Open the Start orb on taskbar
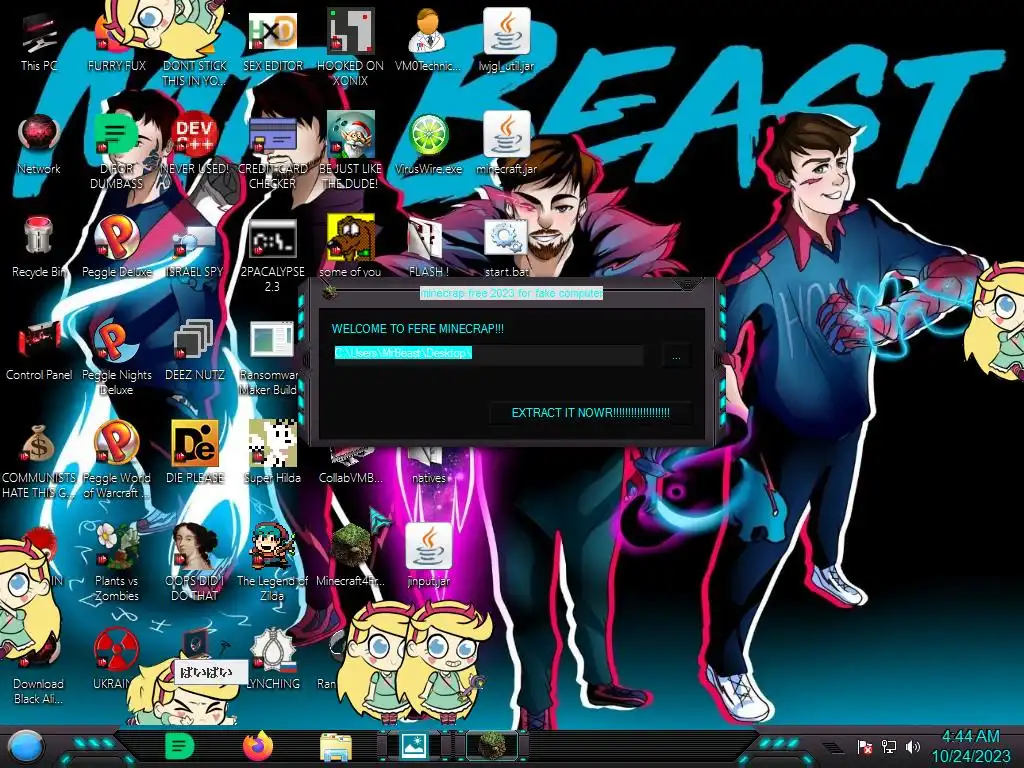1024x768 pixels. [x=26, y=747]
